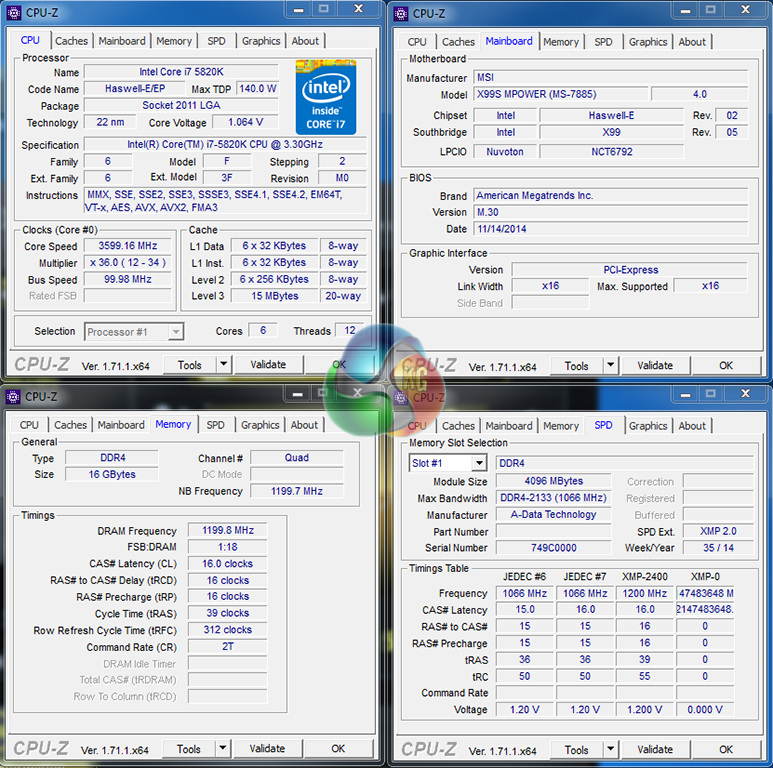Screen dimensions: 773x768
Task: Click Tools button in the SPD window
Action: coord(577,750)
